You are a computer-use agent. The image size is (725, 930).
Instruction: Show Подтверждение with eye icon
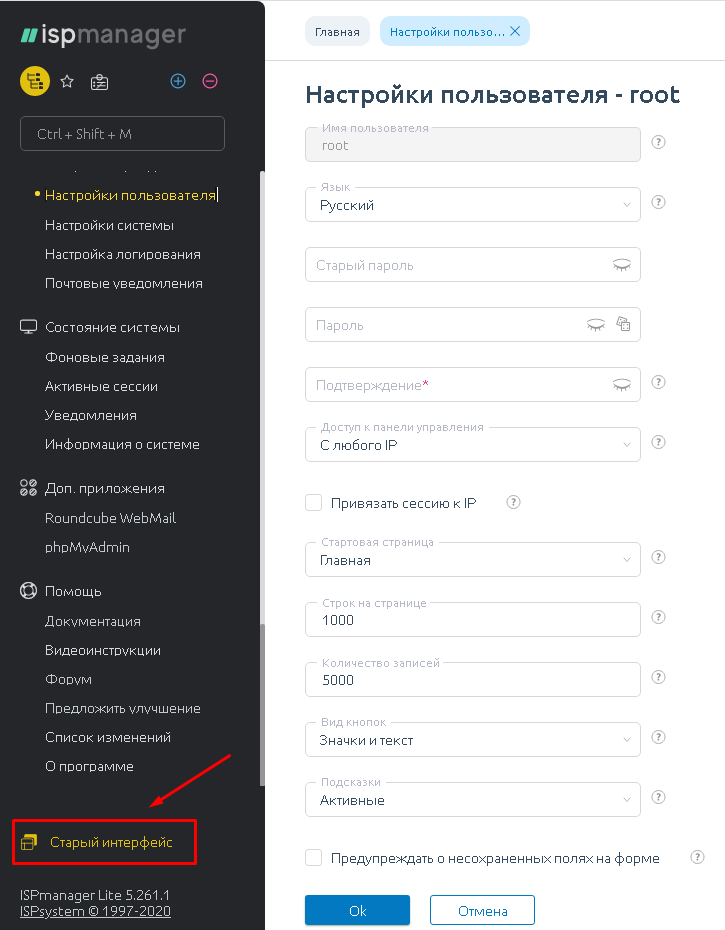[621, 385]
